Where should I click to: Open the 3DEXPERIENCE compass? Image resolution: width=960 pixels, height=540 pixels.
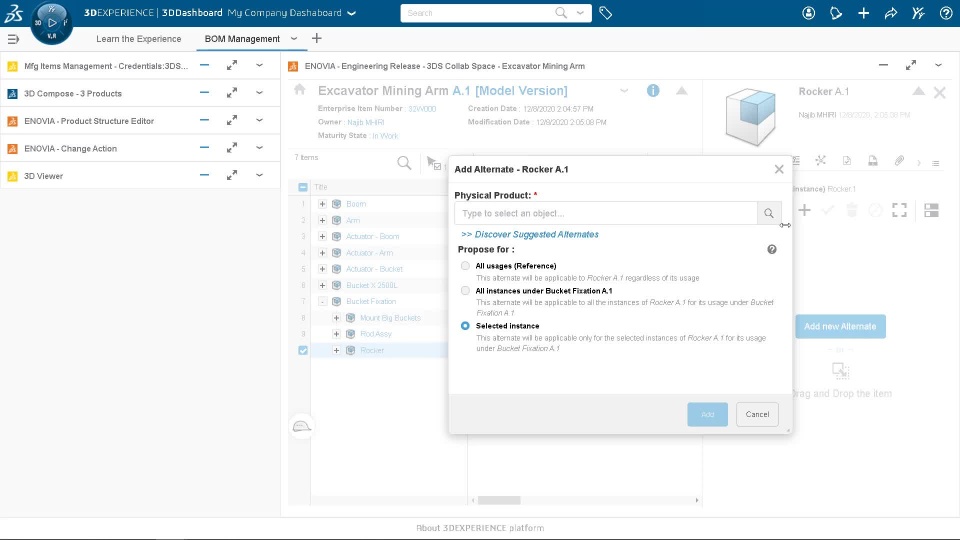(x=51, y=23)
